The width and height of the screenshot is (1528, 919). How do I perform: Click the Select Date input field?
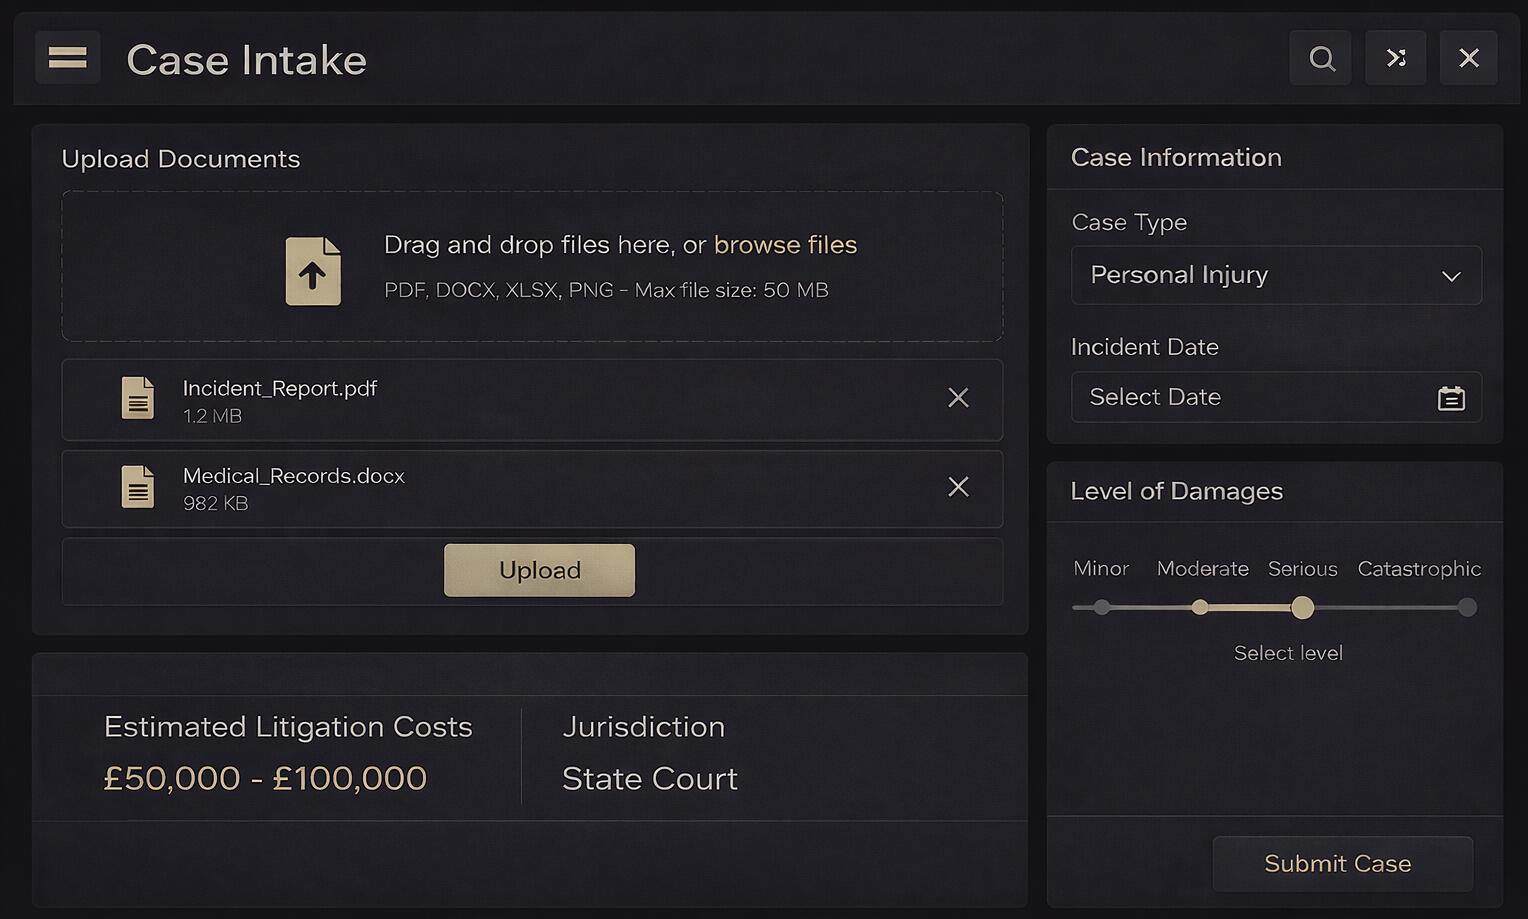1250,397
